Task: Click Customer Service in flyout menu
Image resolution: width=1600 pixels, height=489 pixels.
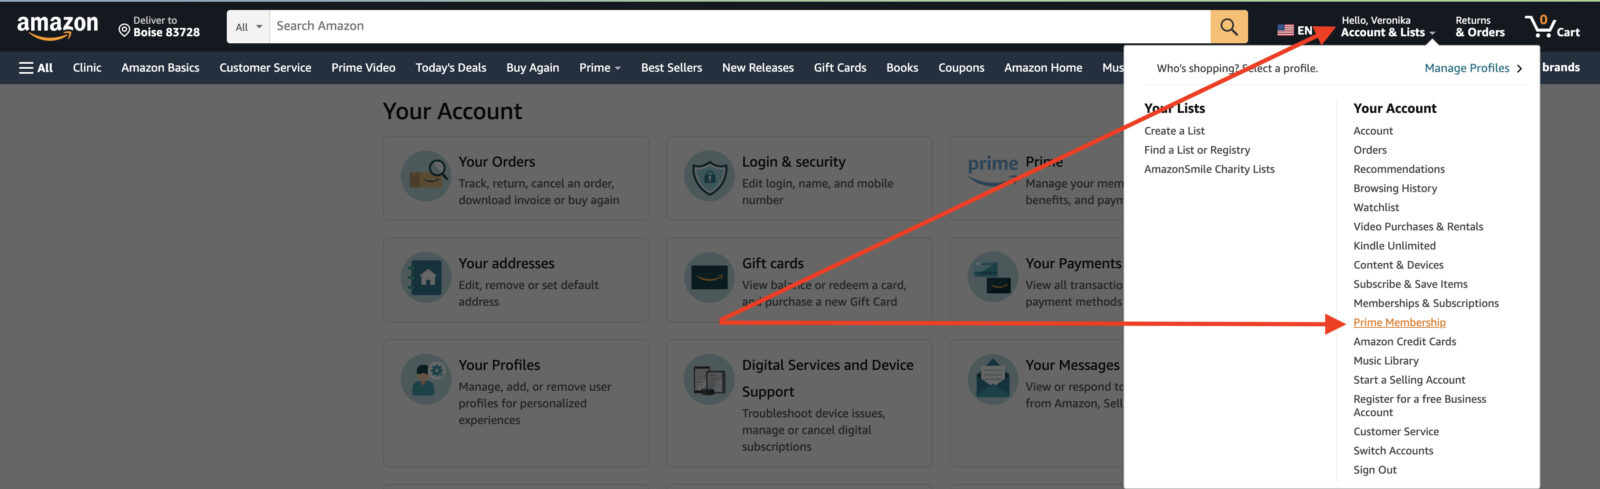Action: click(1396, 432)
